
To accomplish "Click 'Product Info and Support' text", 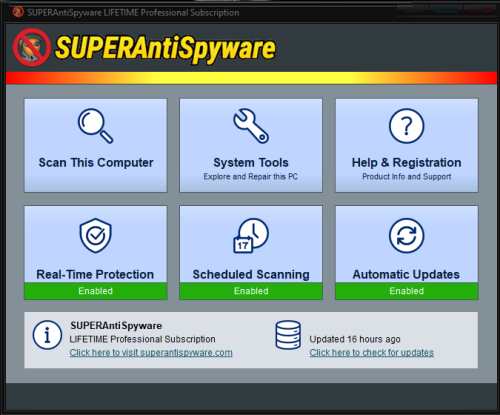I will (407, 177).
